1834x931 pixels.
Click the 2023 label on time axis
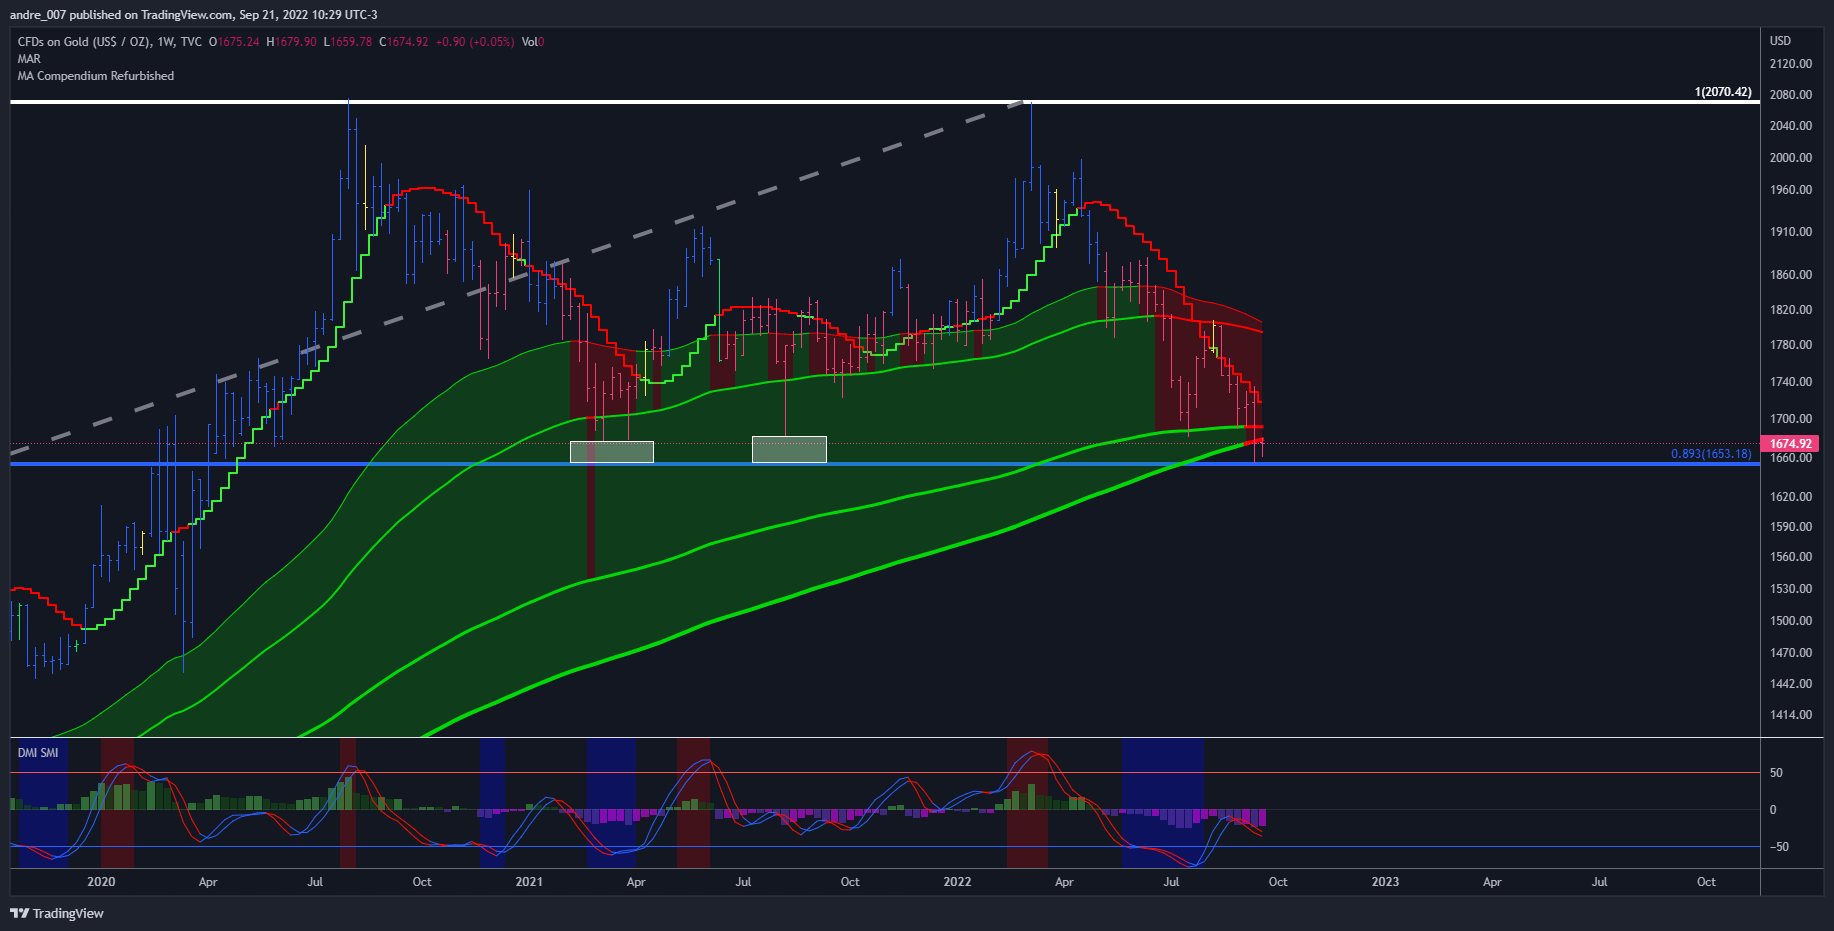click(1385, 882)
